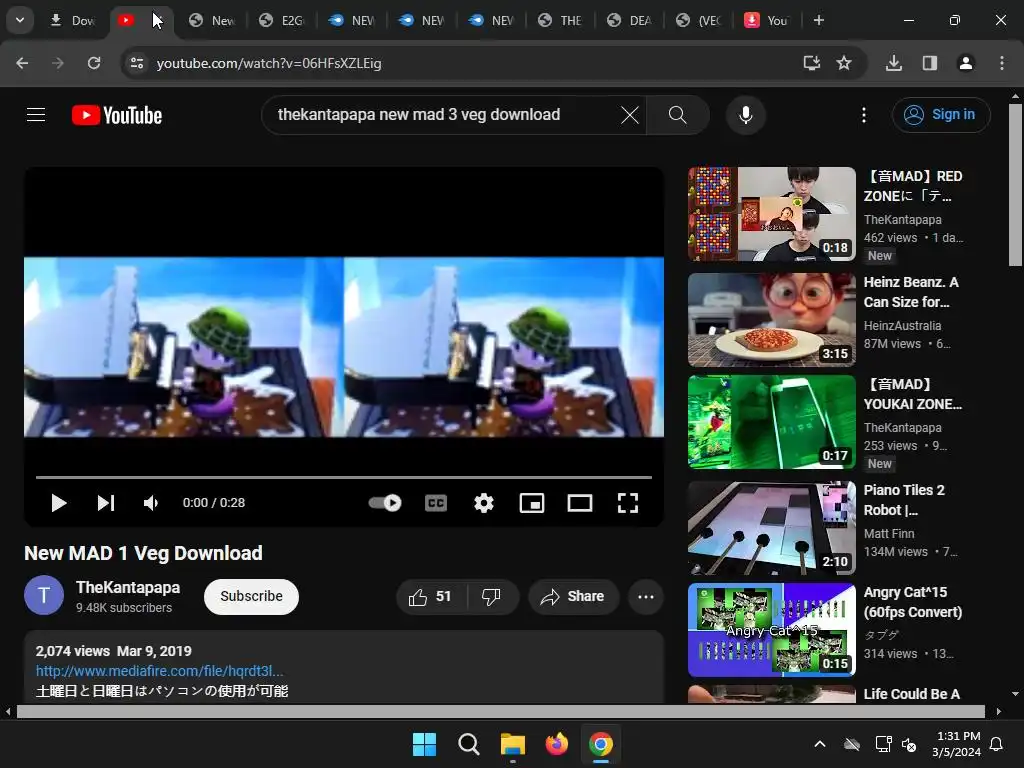Toggle the autoplay switch
This screenshot has width=1024, height=768.
[x=385, y=503]
